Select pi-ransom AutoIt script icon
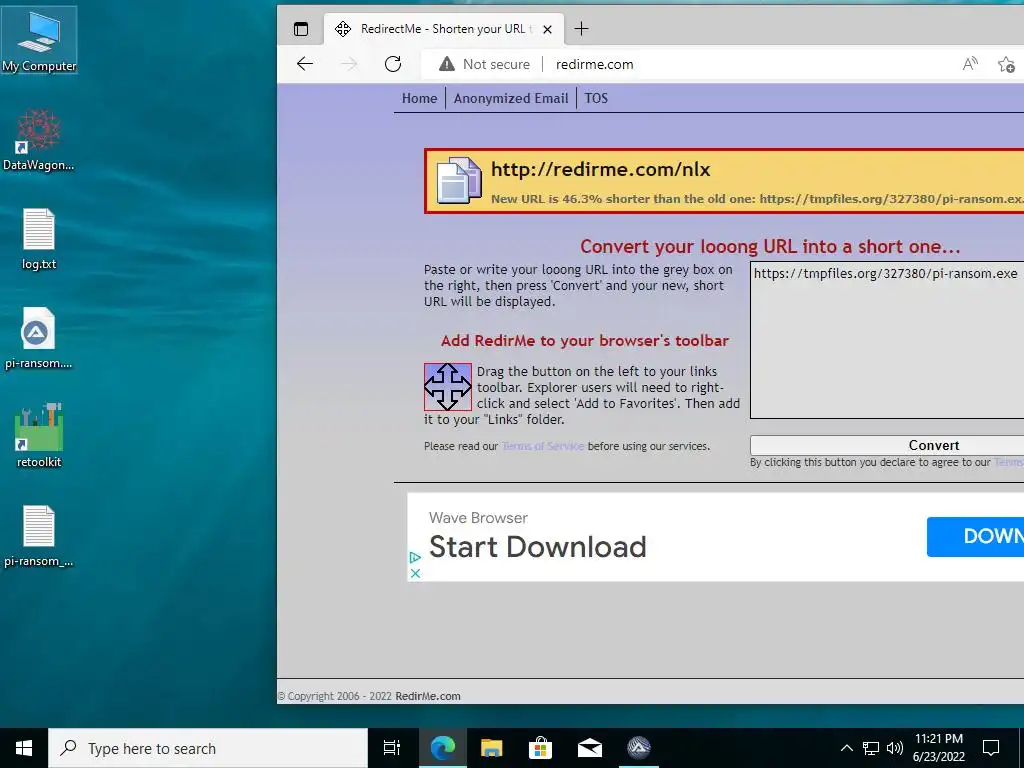Viewport: 1024px width, 768px height. [39, 338]
